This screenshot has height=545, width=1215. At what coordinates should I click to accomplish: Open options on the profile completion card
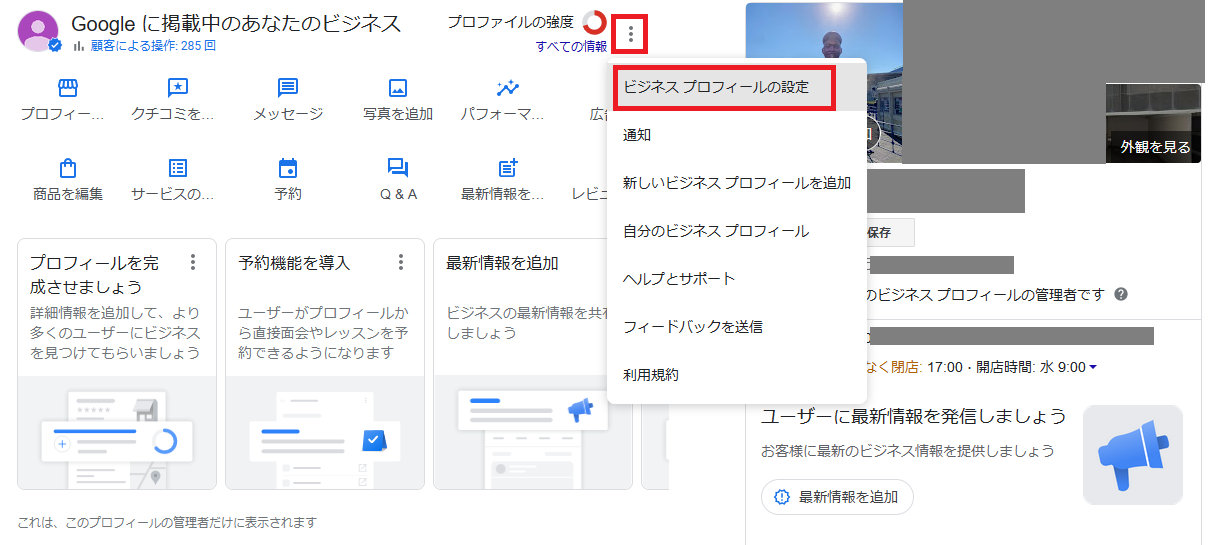tap(193, 262)
